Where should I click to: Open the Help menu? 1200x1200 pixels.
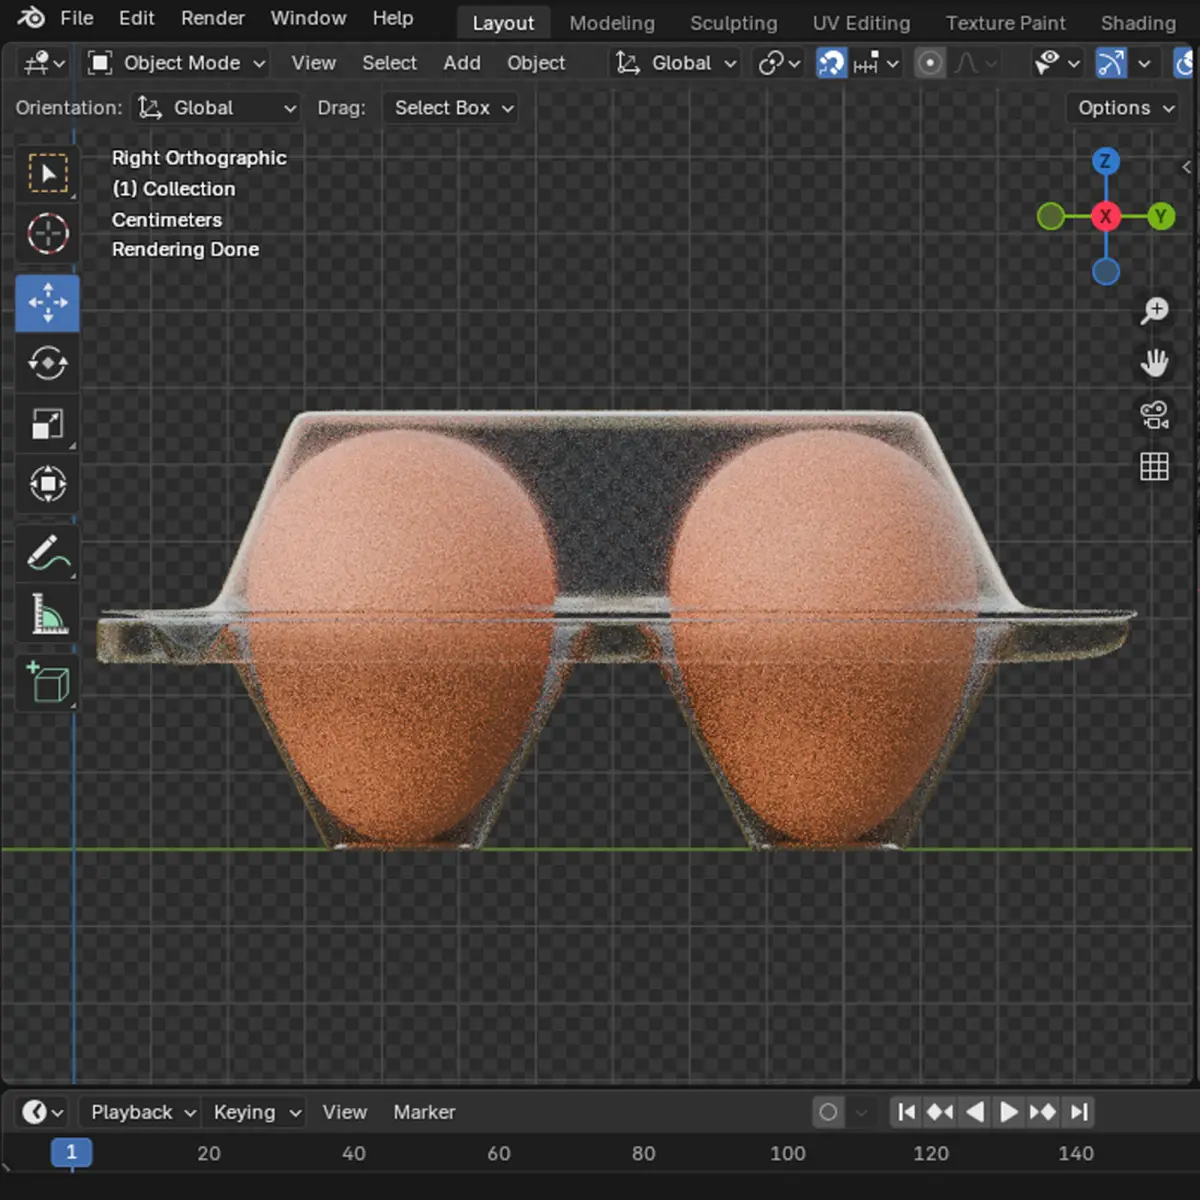(x=393, y=18)
